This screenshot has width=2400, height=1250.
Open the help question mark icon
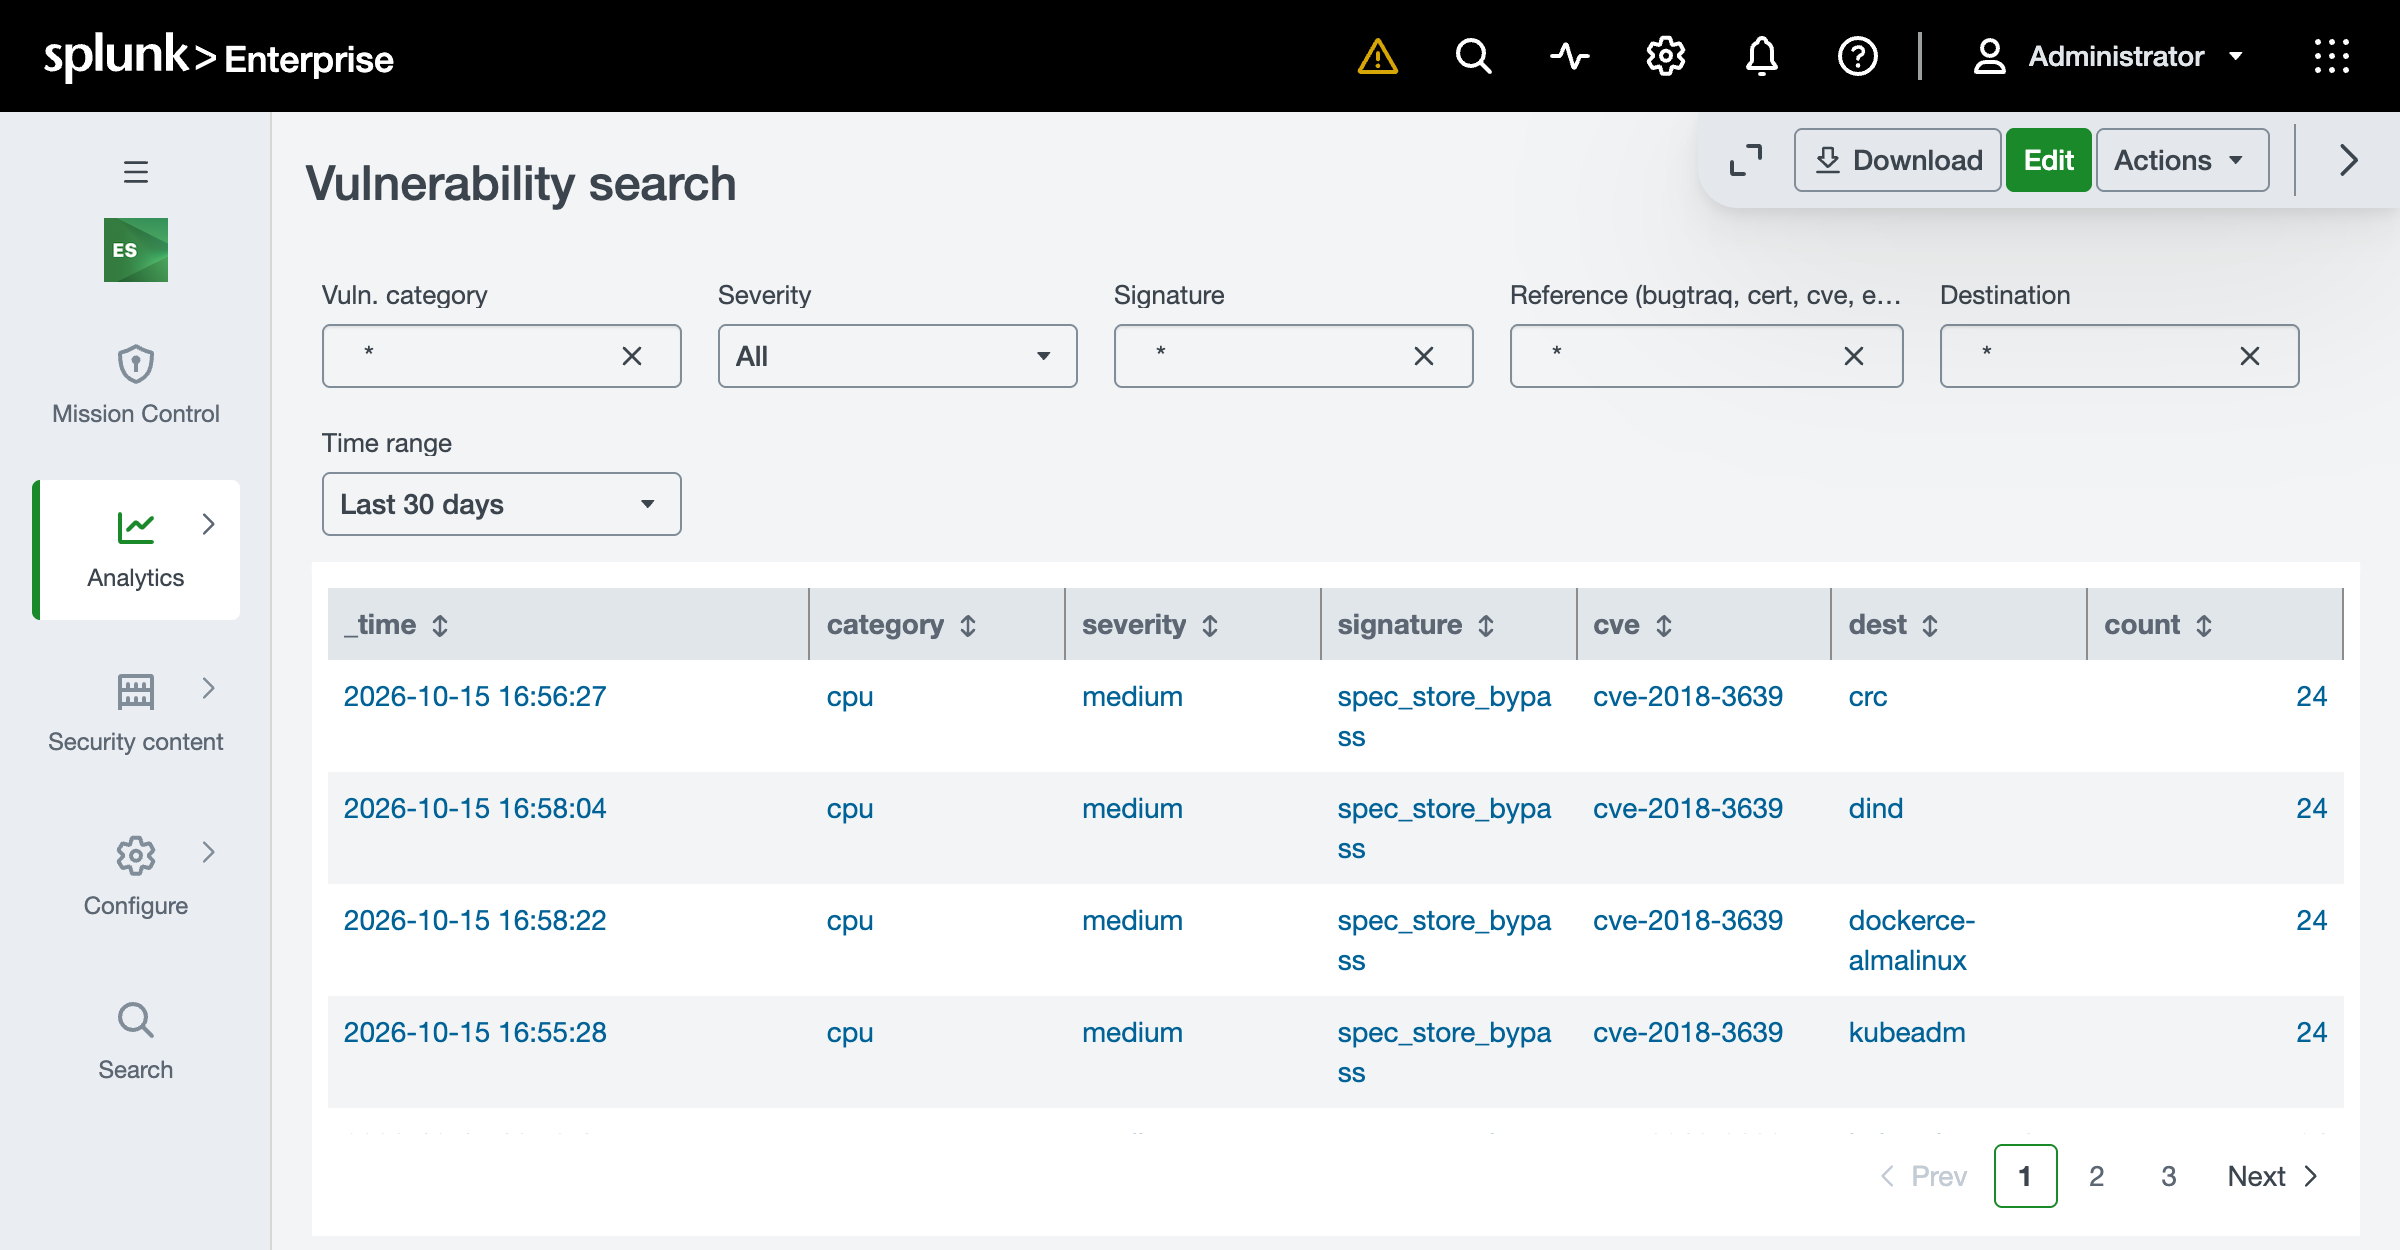(1857, 56)
